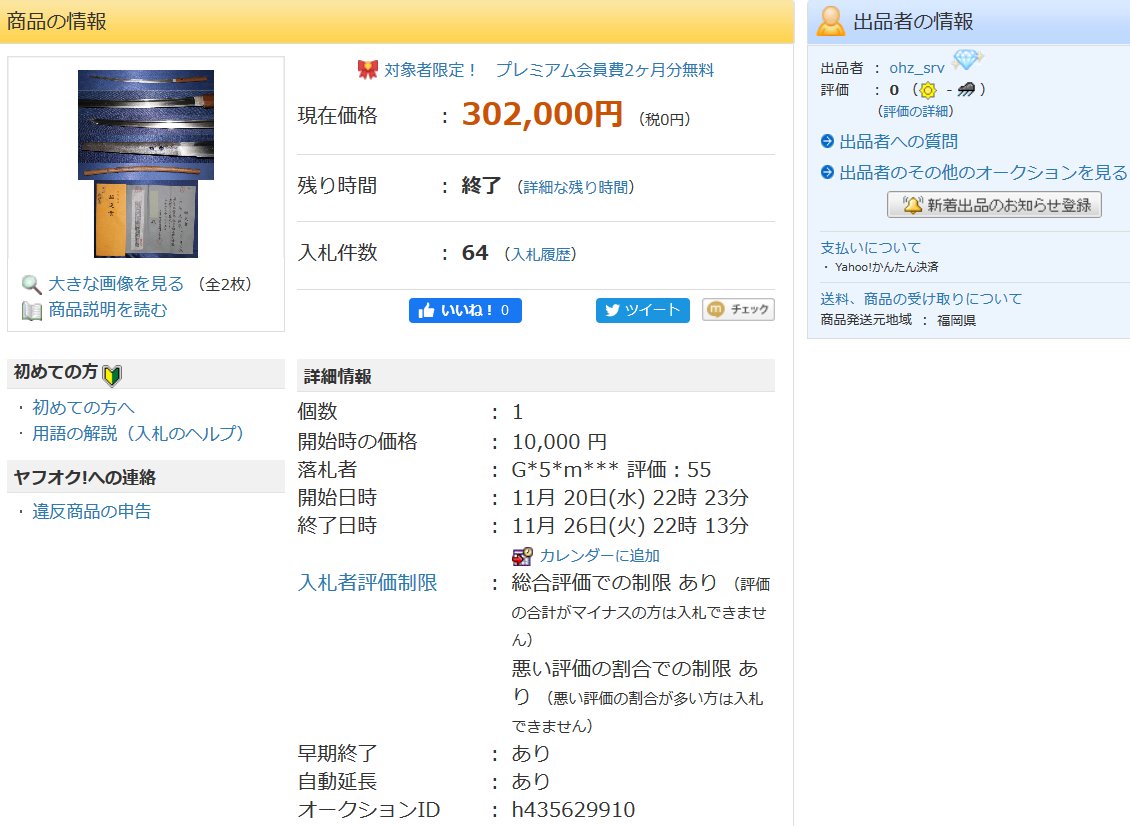Click the diamond badge next to seller ohz_srv
This screenshot has height=826, width=1130.
click(x=966, y=60)
